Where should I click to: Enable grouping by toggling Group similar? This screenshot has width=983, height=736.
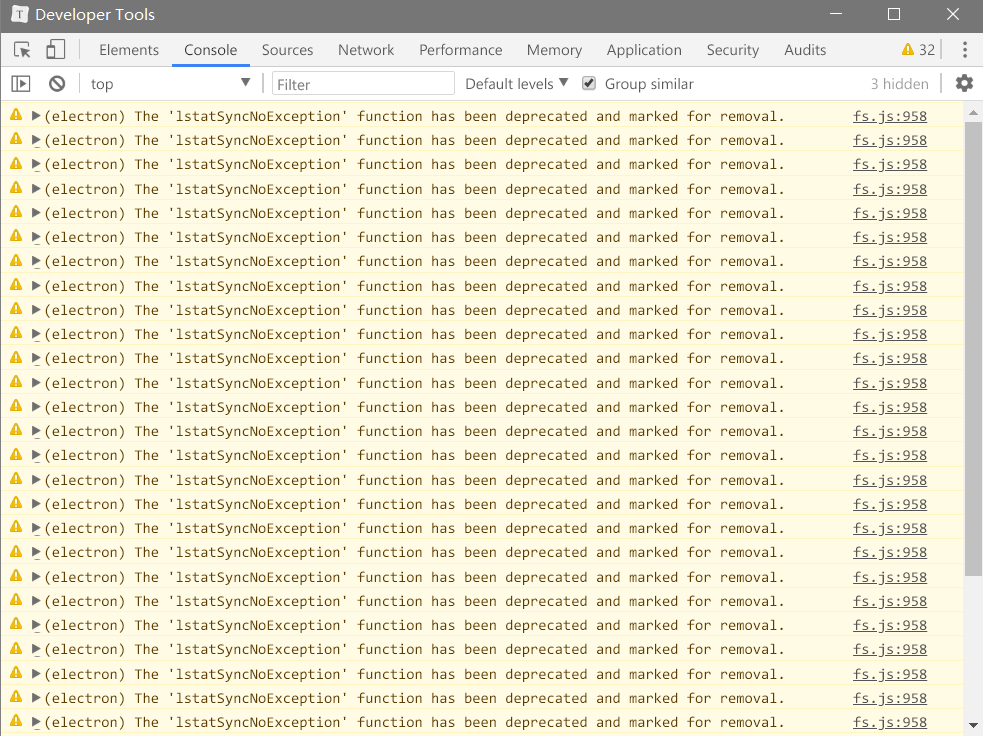pyautogui.click(x=588, y=84)
